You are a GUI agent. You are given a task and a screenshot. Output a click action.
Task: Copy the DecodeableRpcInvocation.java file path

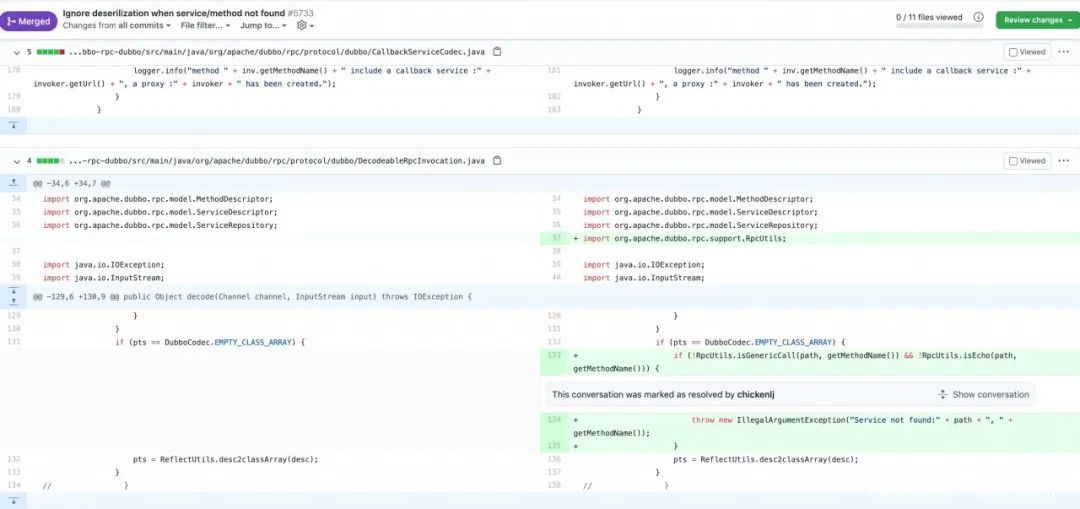tap(497, 160)
